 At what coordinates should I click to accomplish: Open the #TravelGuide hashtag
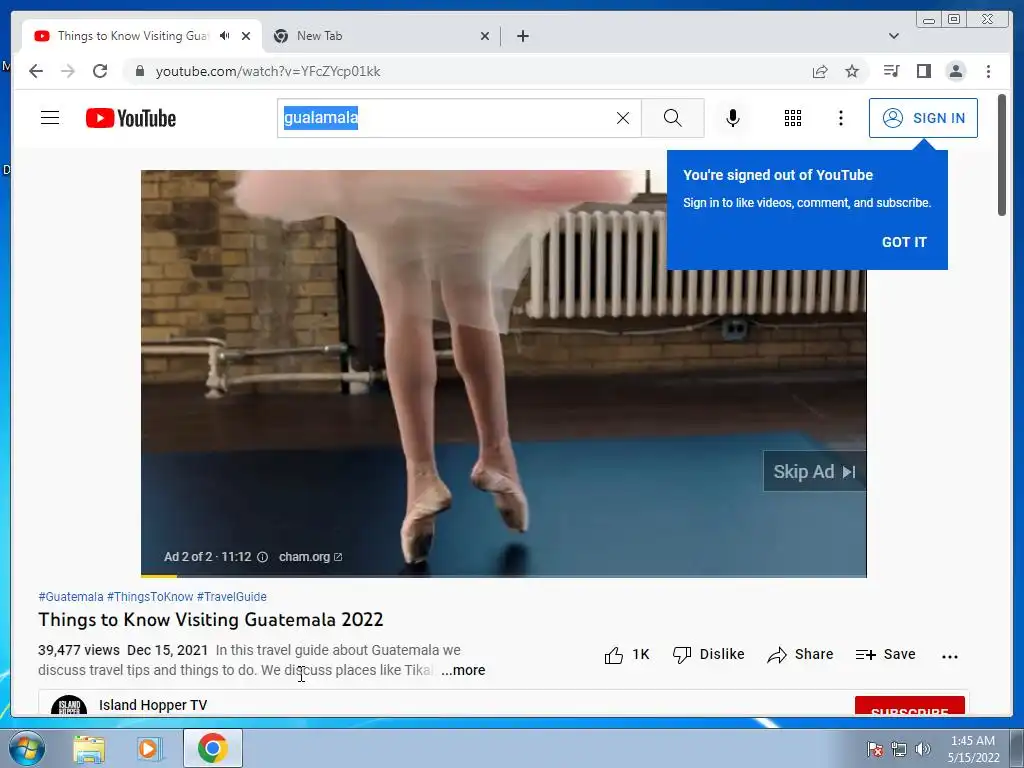pyautogui.click(x=232, y=597)
